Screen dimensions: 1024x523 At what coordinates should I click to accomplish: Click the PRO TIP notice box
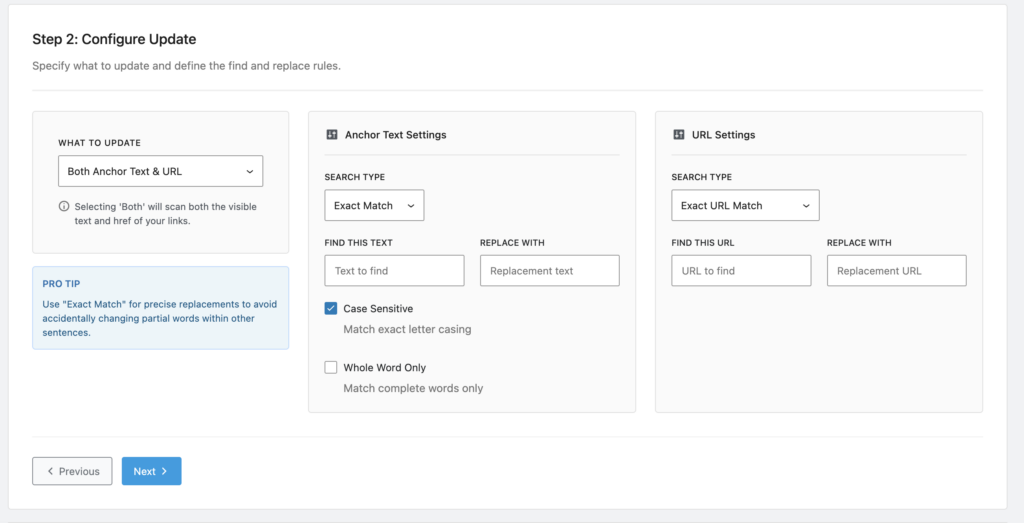tap(160, 308)
